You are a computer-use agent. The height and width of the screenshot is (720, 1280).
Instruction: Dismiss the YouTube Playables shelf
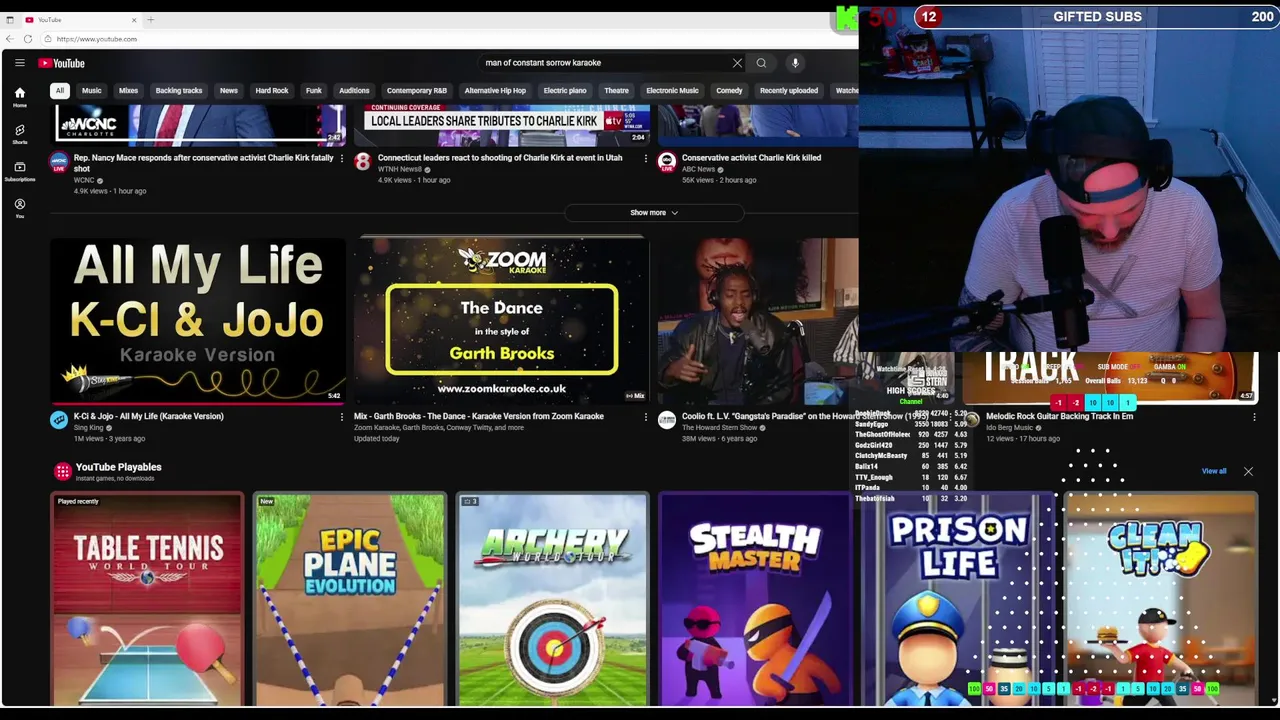coord(1248,471)
